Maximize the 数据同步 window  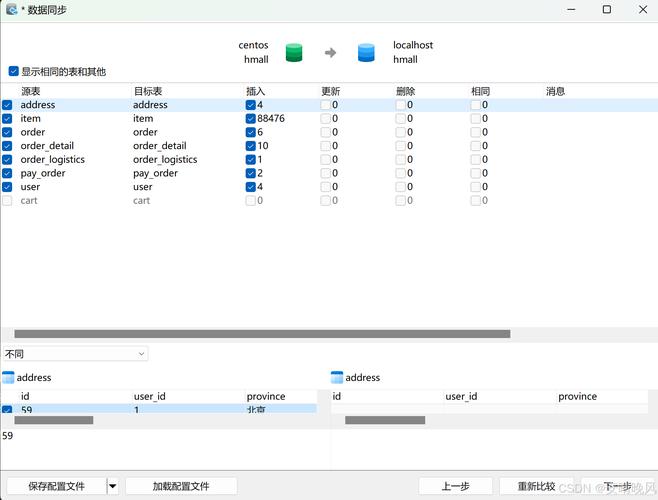point(607,9)
